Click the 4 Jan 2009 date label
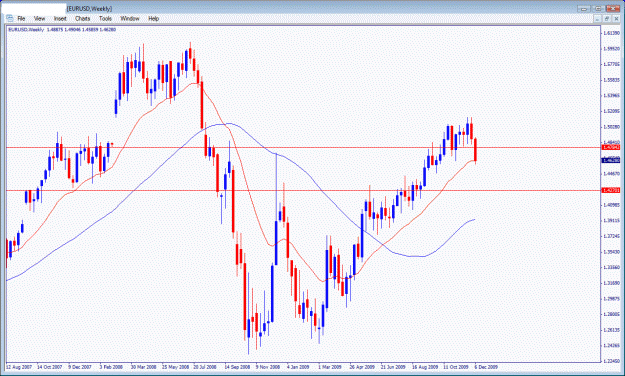 pyautogui.click(x=298, y=367)
